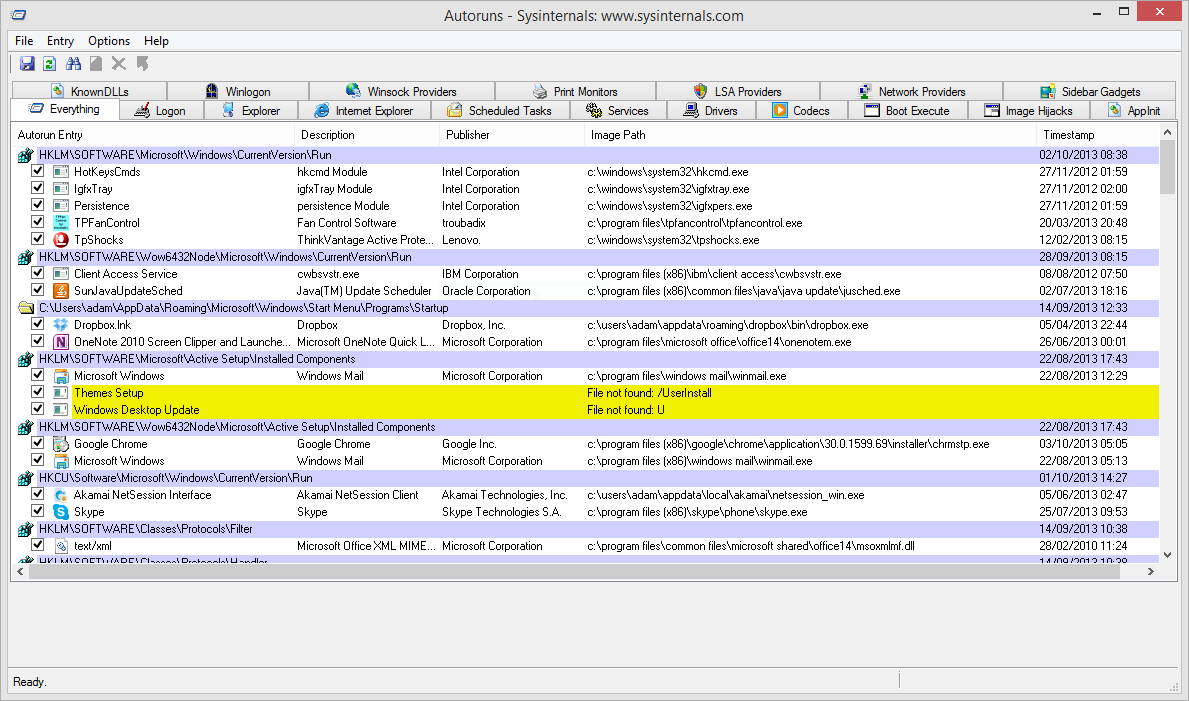Click image path c:\windows\system32\hkcmd.exe
Image resolution: width=1189 pixels, height=701 pixels.
point(667,172)
